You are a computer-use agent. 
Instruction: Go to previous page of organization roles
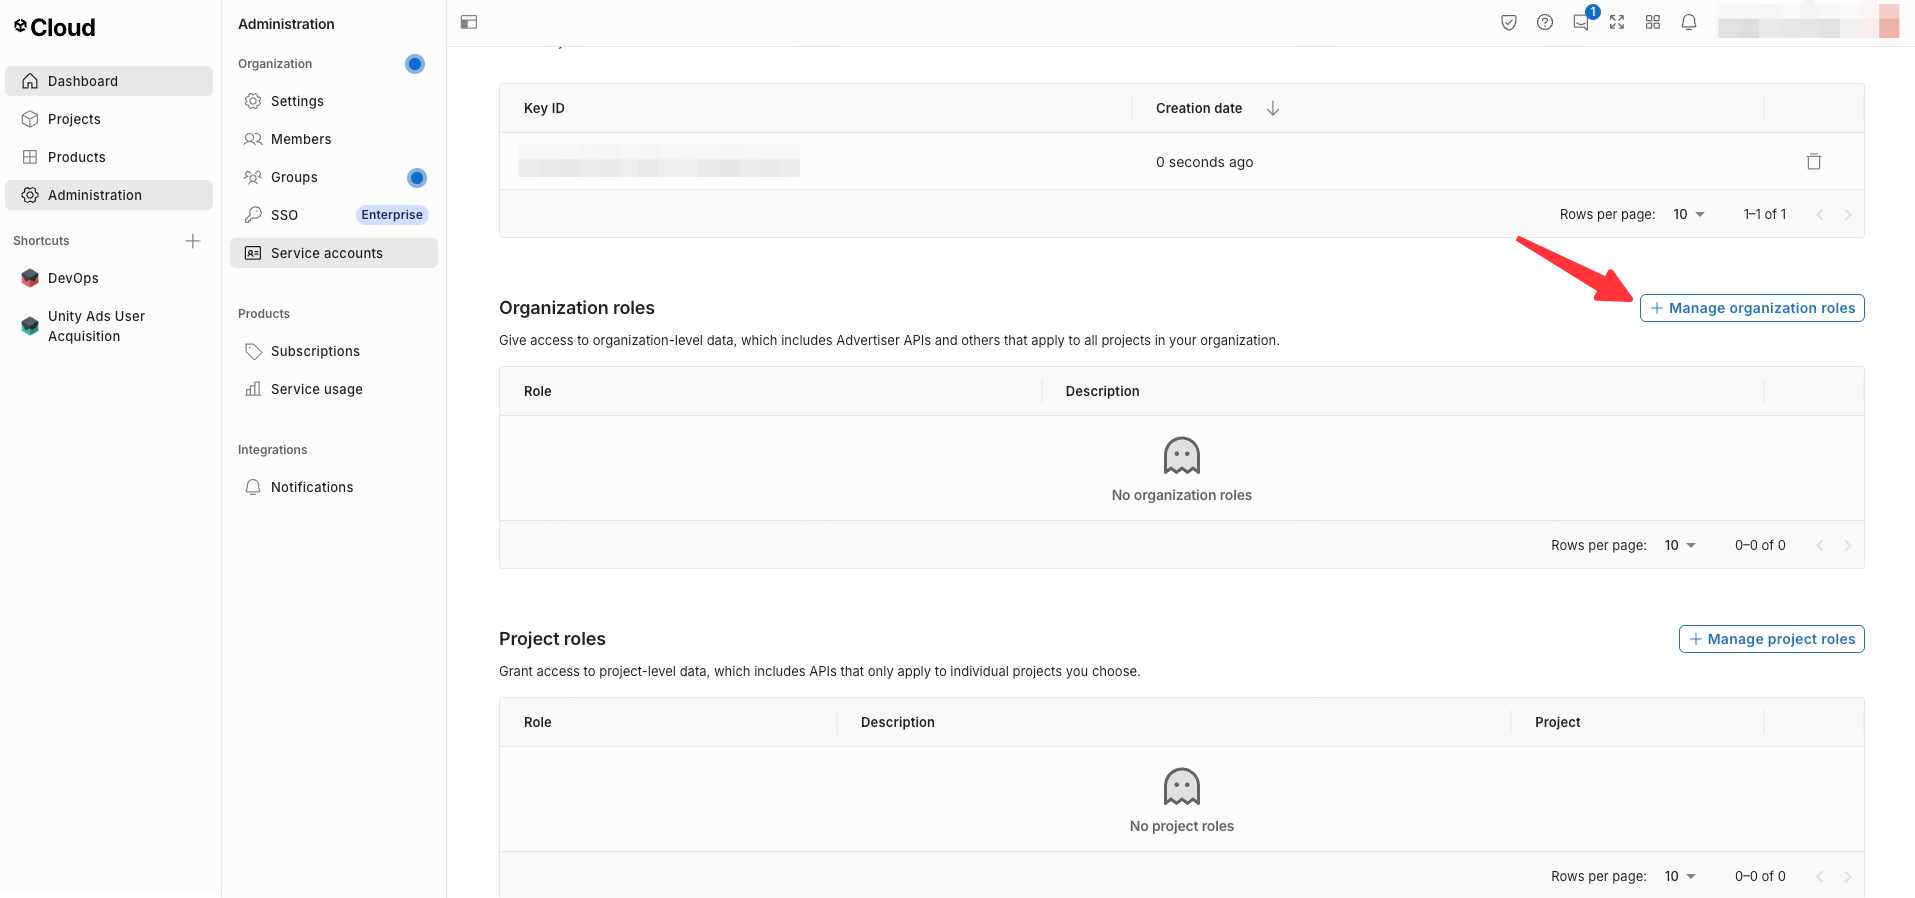(1820, 546)
